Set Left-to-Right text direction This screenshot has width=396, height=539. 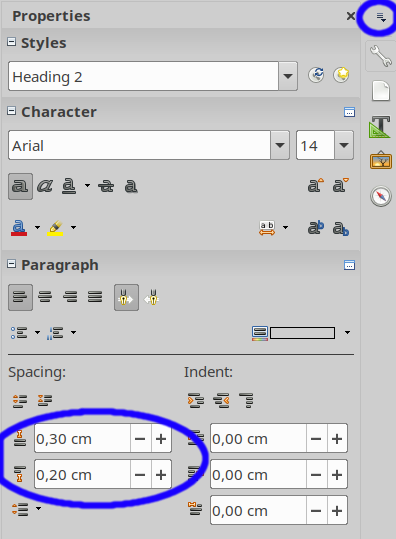pyautogui.click(x=126, y=297)
